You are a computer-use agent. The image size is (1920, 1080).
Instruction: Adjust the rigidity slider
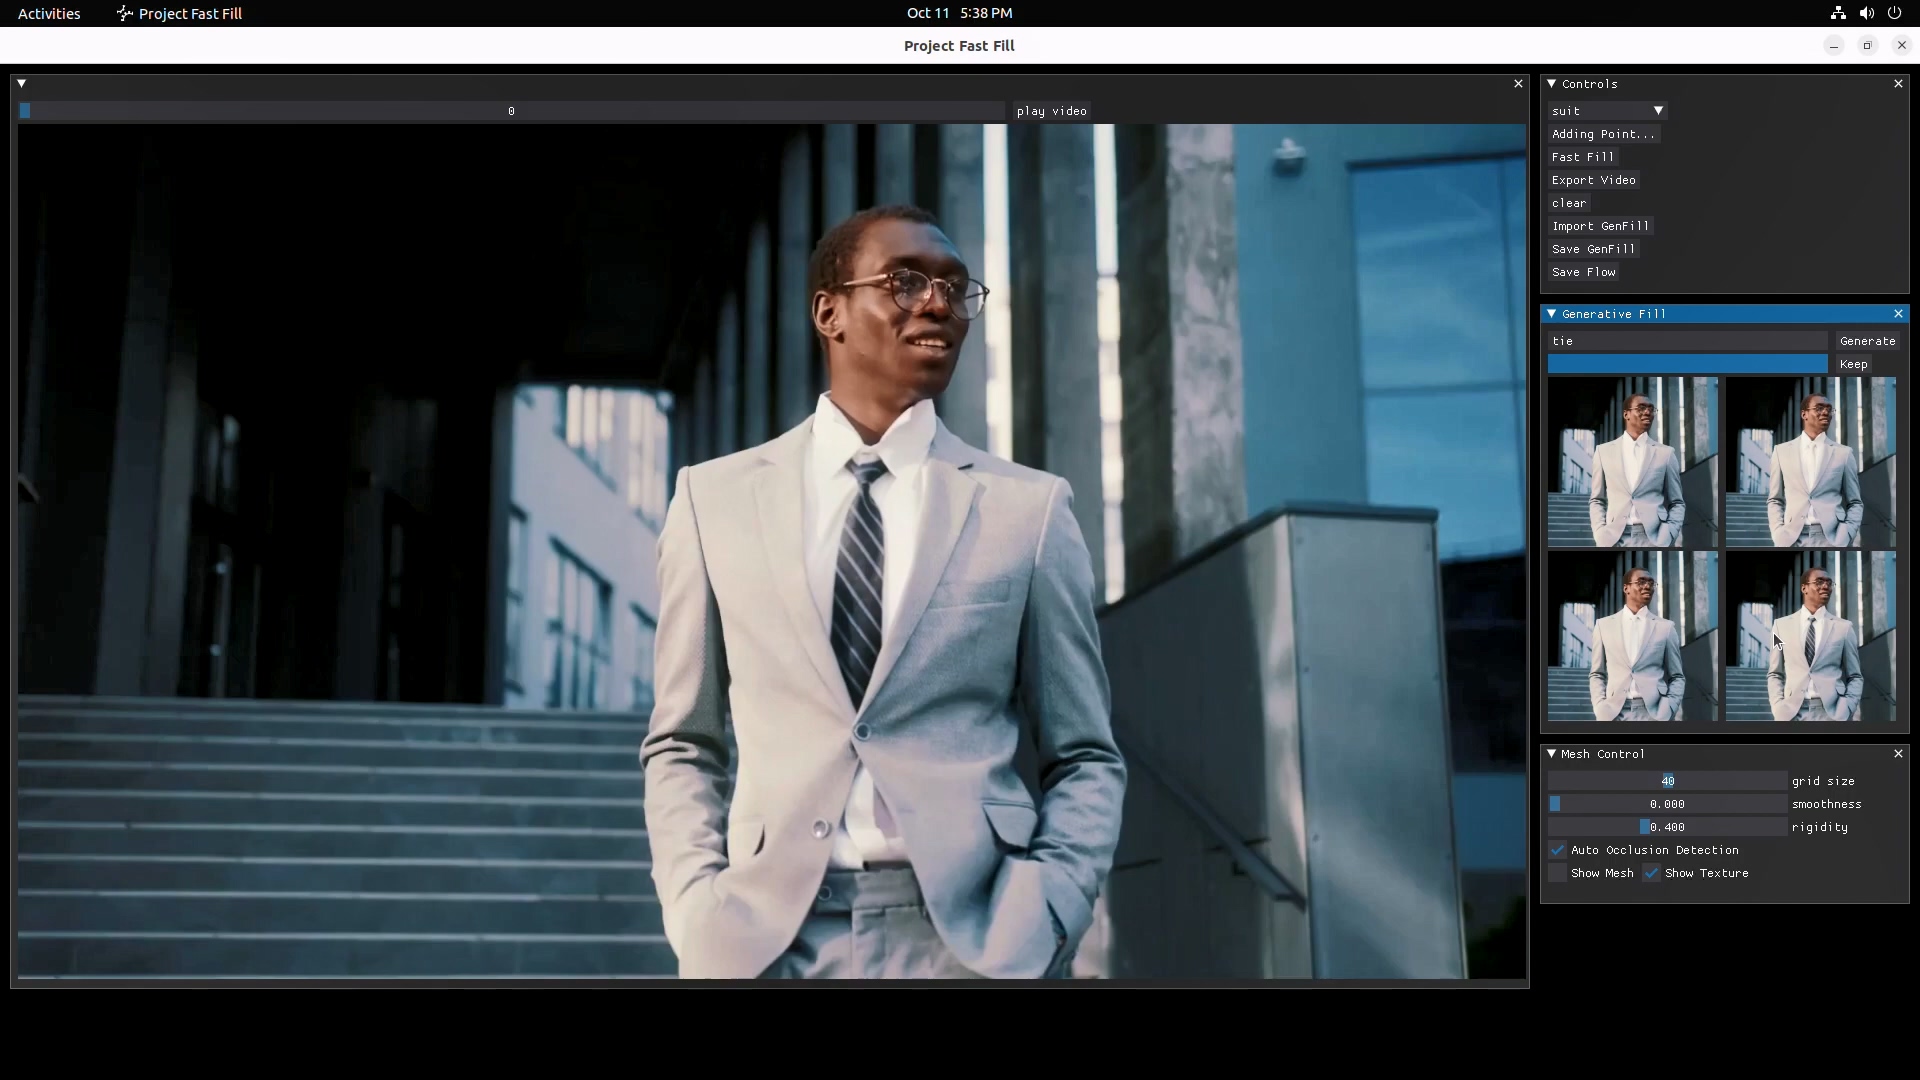click(x=1667, y=827)
